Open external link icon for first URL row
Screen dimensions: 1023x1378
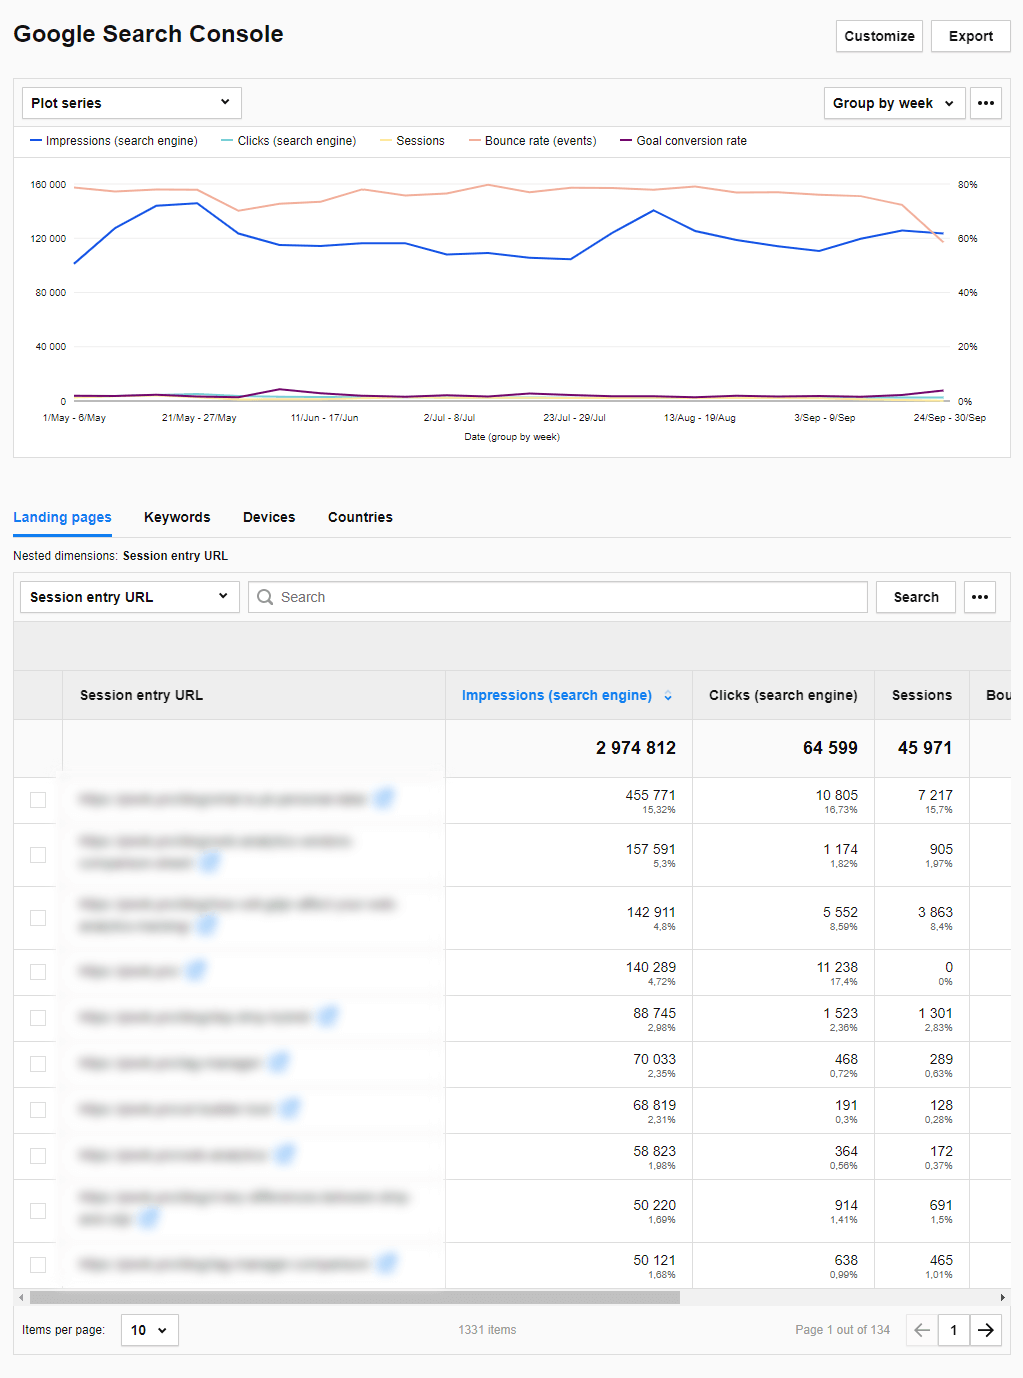pyautogui.click(x=384, y=799)
